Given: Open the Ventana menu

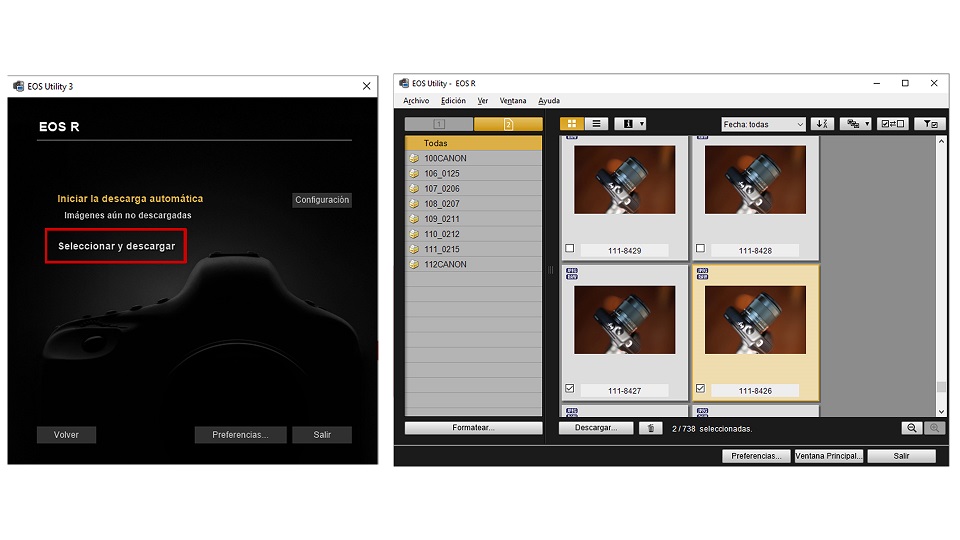Looking at the screenshot, I should (513, 101).
